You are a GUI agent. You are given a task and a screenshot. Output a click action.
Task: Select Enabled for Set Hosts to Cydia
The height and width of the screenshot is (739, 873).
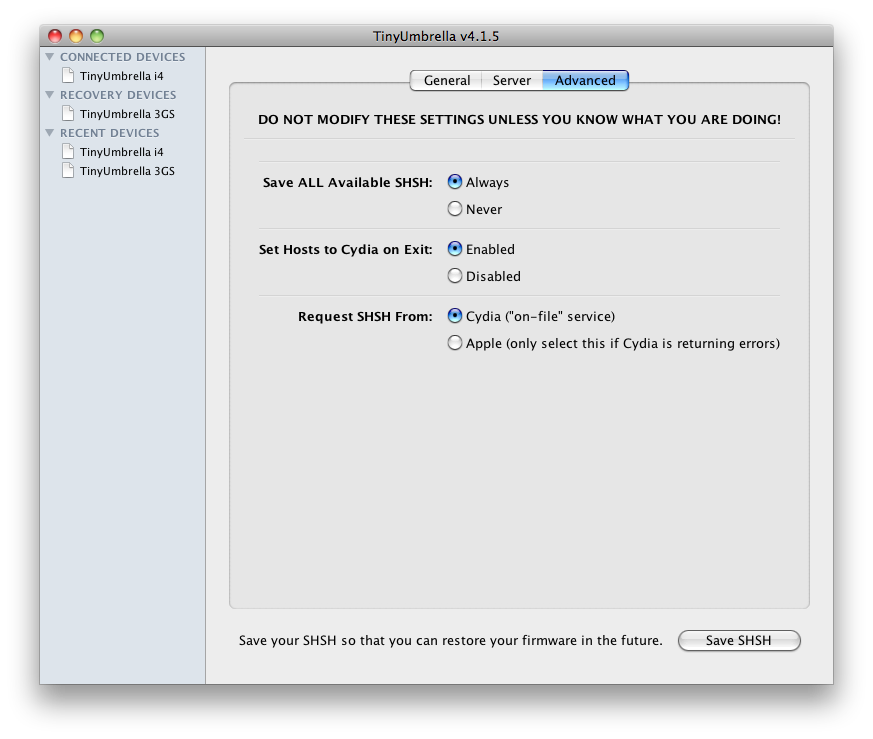point(455,248)
